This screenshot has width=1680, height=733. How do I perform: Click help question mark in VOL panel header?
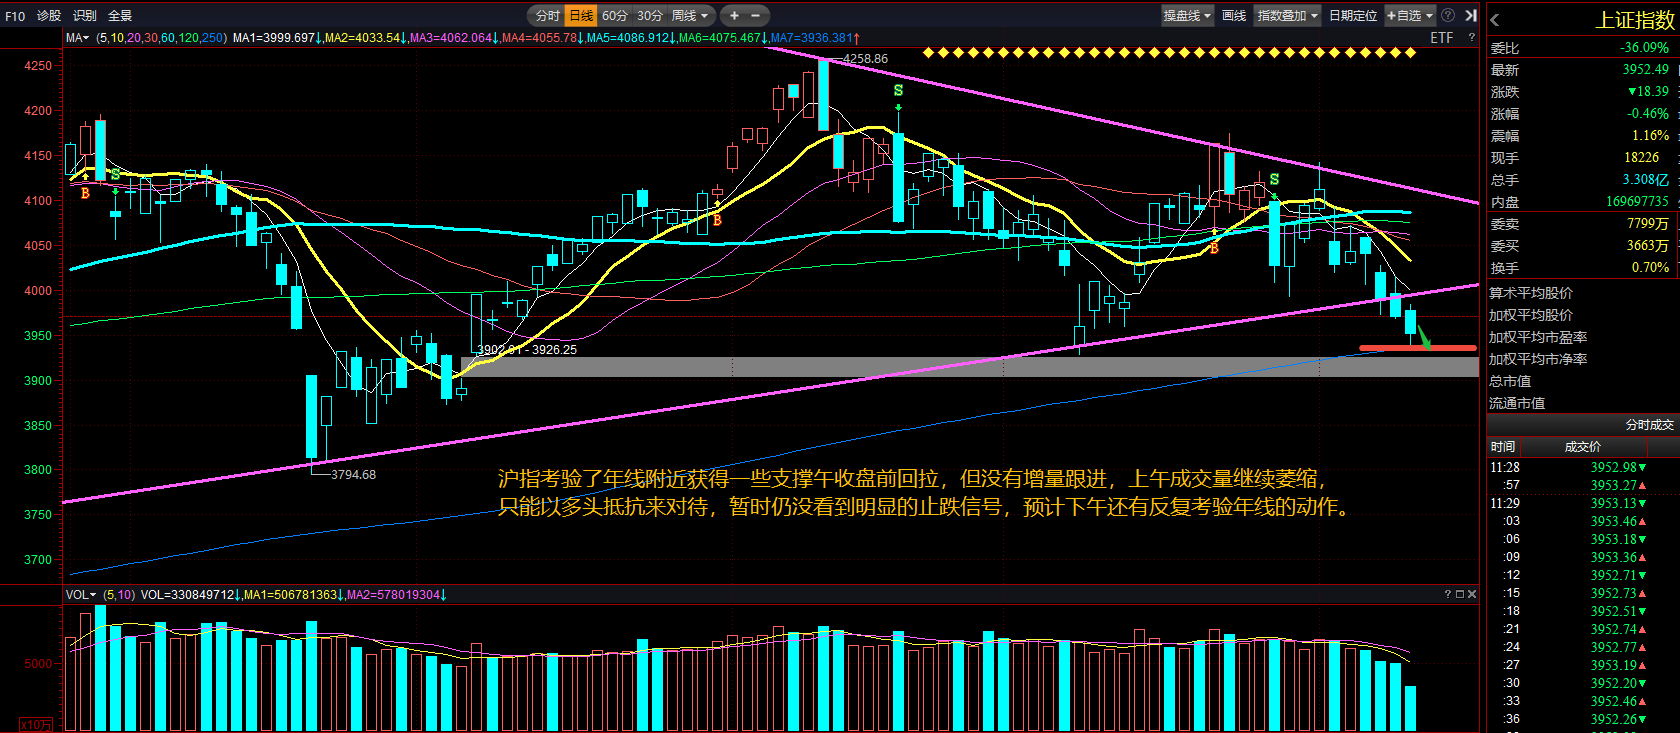point(1447,594)
